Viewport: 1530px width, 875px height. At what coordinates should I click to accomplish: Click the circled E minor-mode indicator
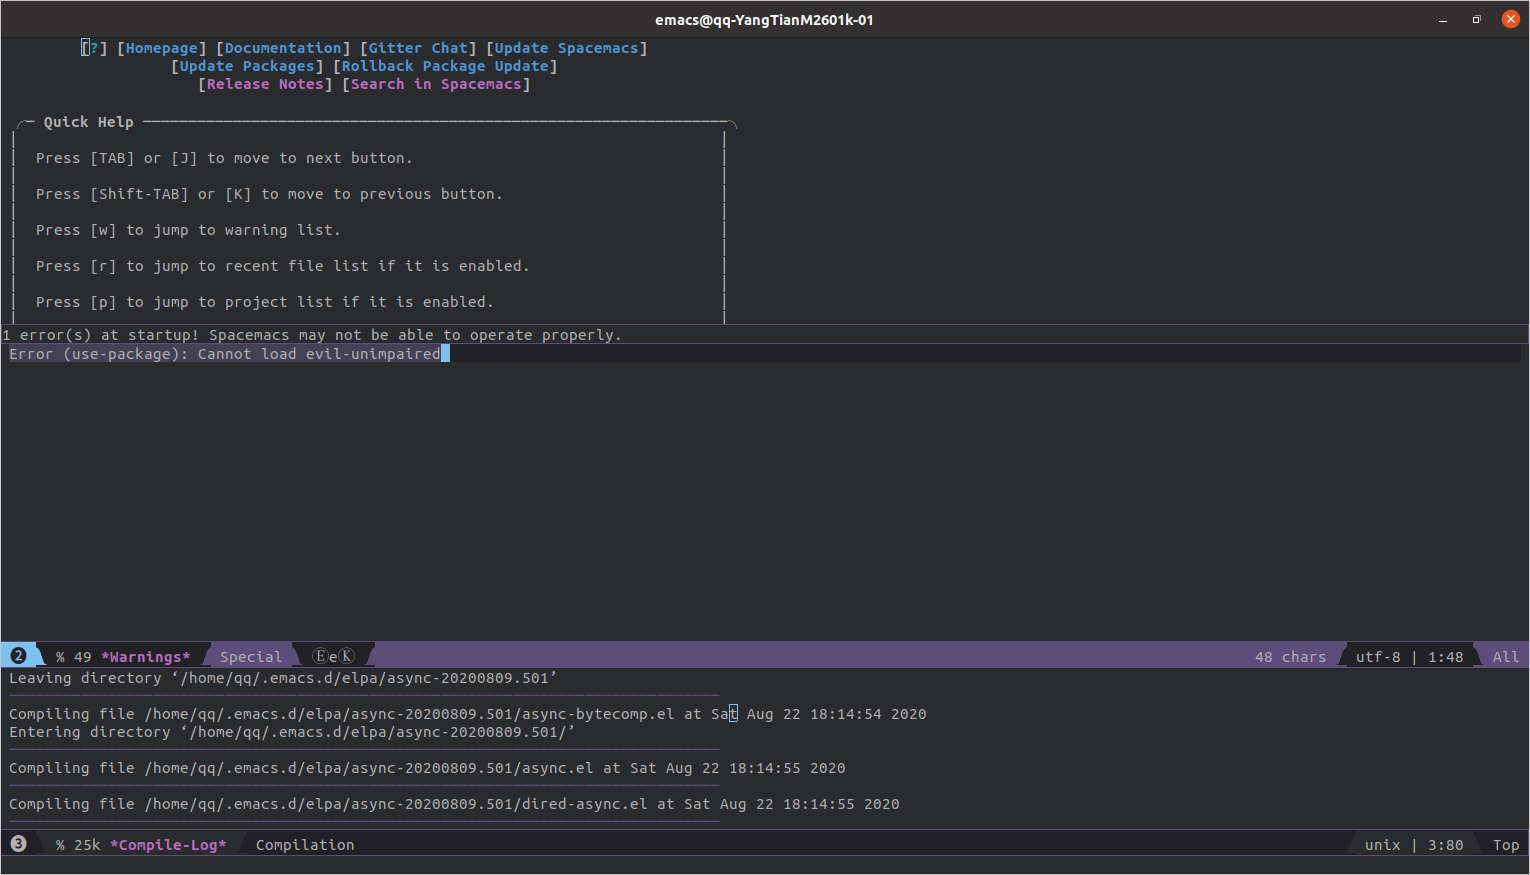tap(320, 656)
